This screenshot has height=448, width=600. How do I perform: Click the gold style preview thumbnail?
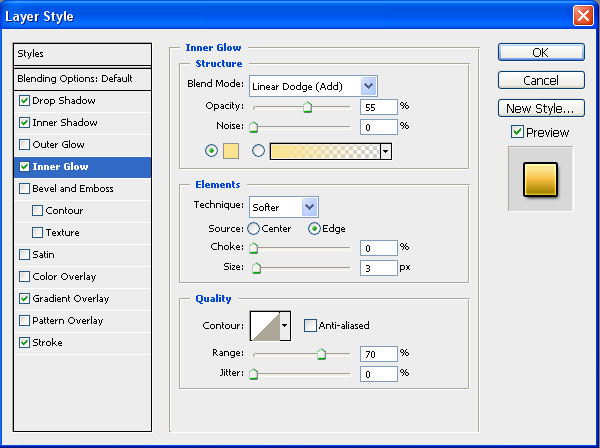tap(540, 179)
